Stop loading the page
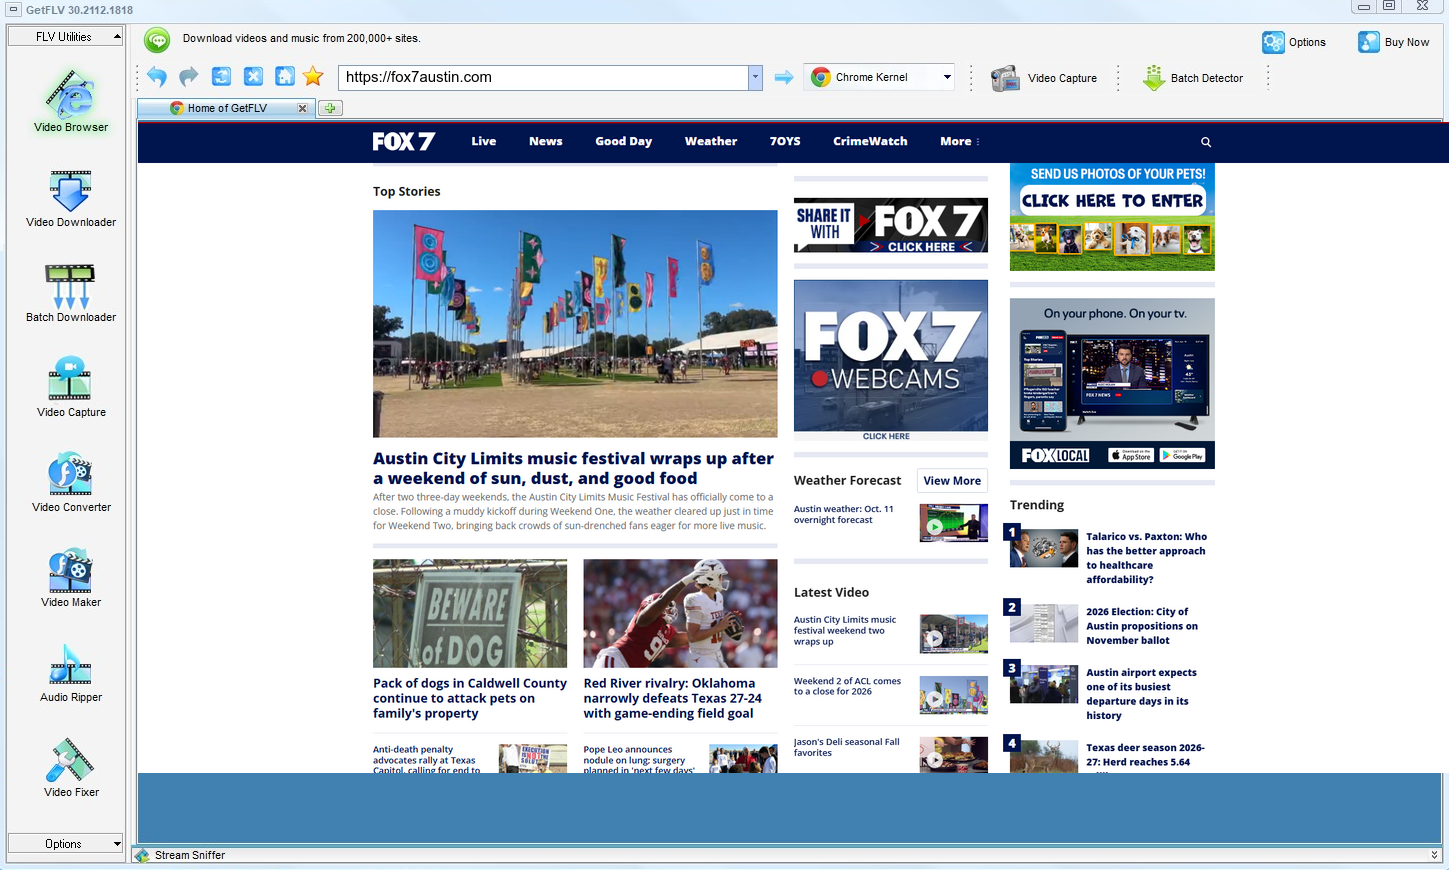 tap(253, 77)
